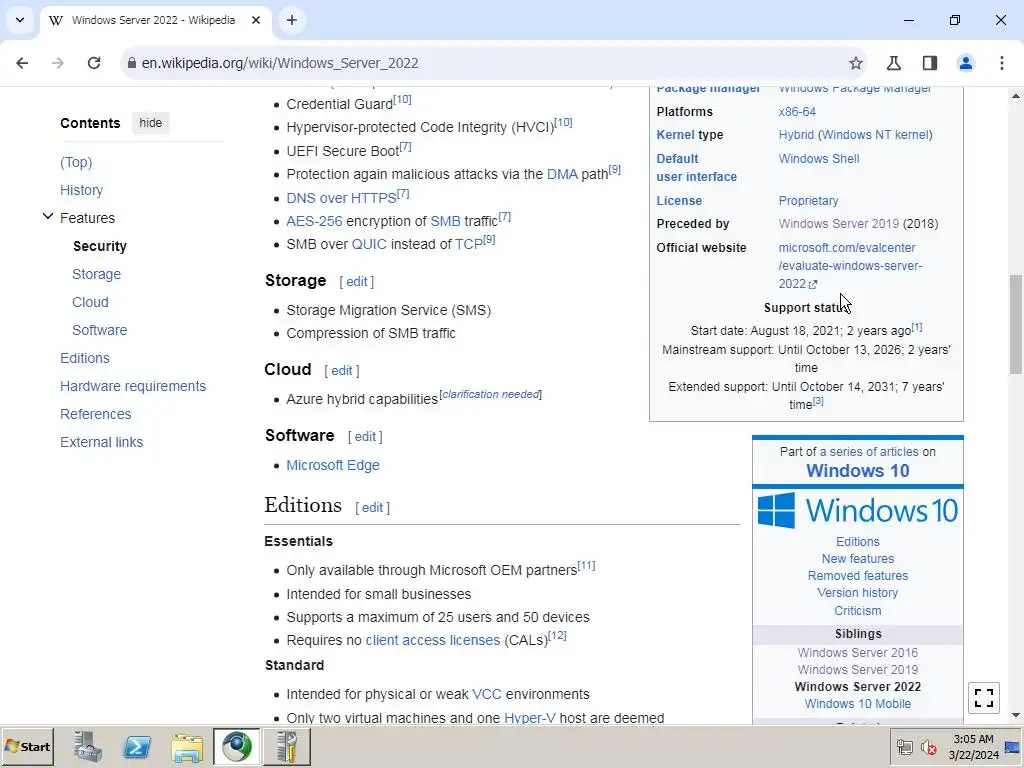The image size is (1024, 768).
Task: Edit the Cloud section
Action: [342, 370]
